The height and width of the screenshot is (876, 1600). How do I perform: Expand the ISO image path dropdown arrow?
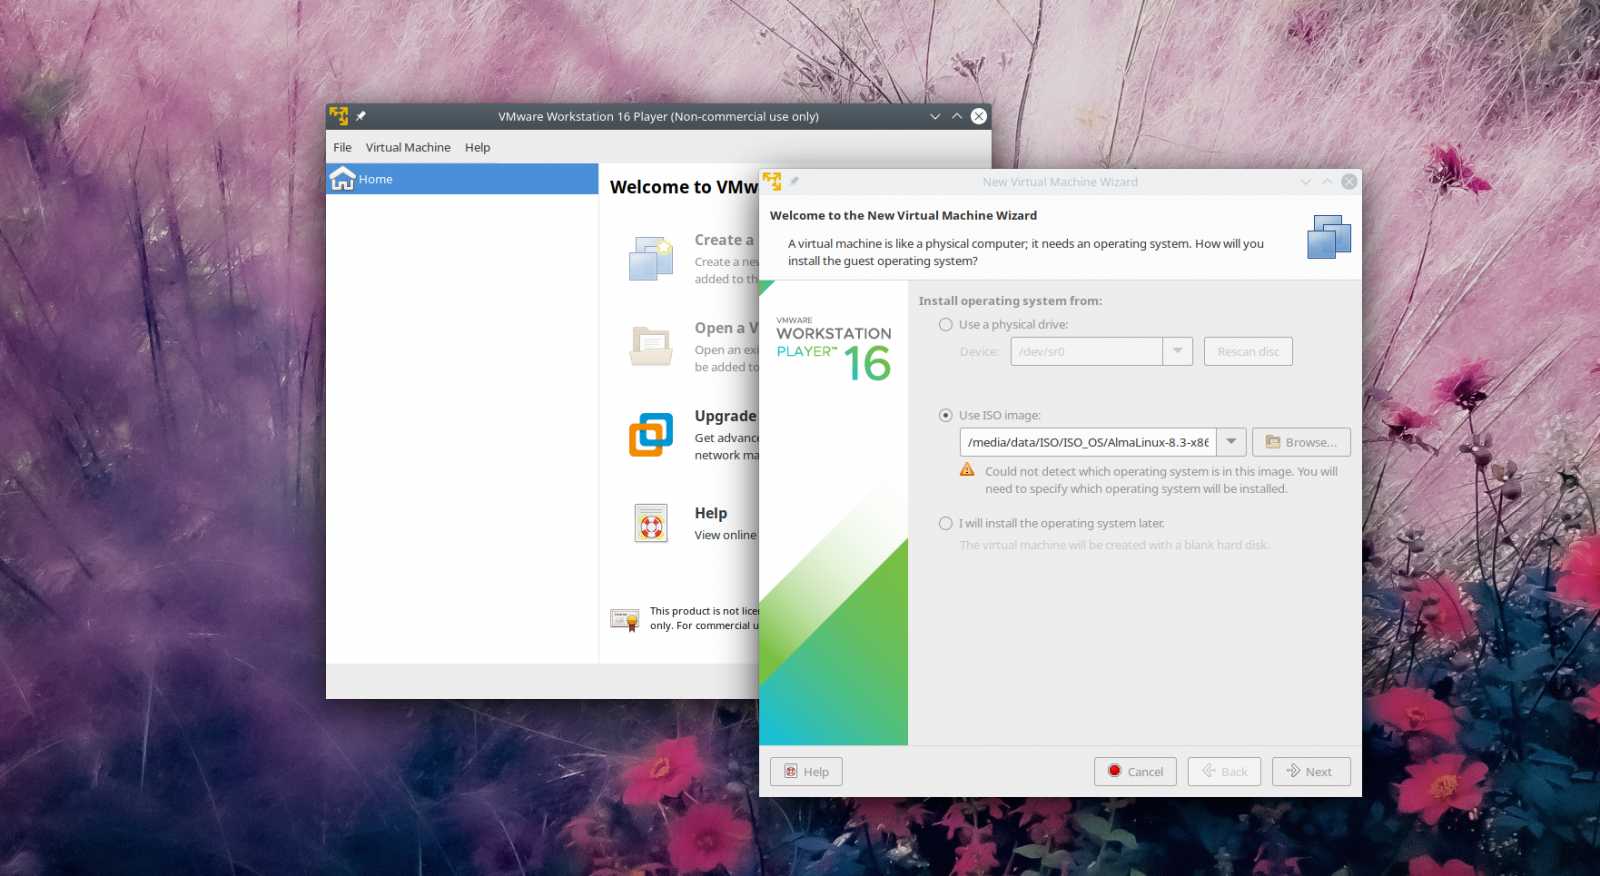pyautogui.click(x=1231, y=442)
